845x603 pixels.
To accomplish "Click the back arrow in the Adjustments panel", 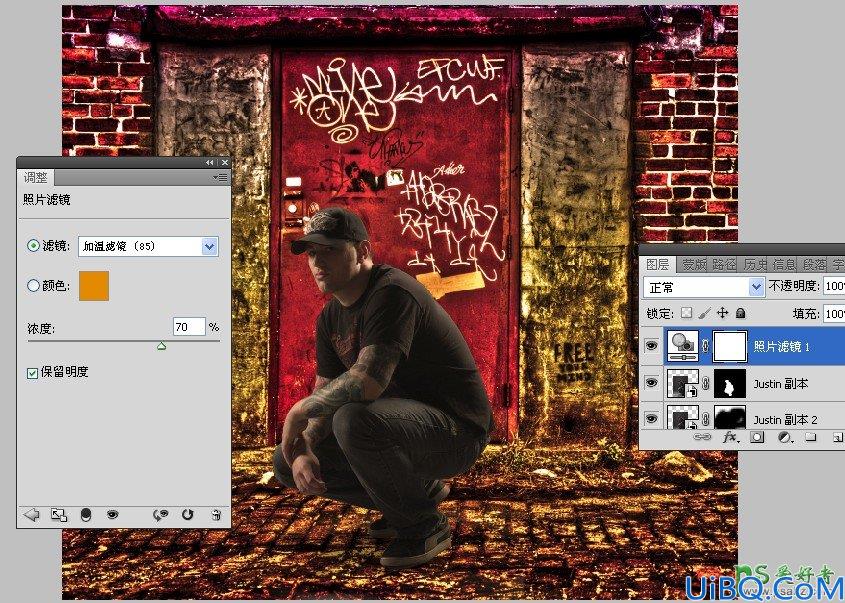I will tap(31, 515).
